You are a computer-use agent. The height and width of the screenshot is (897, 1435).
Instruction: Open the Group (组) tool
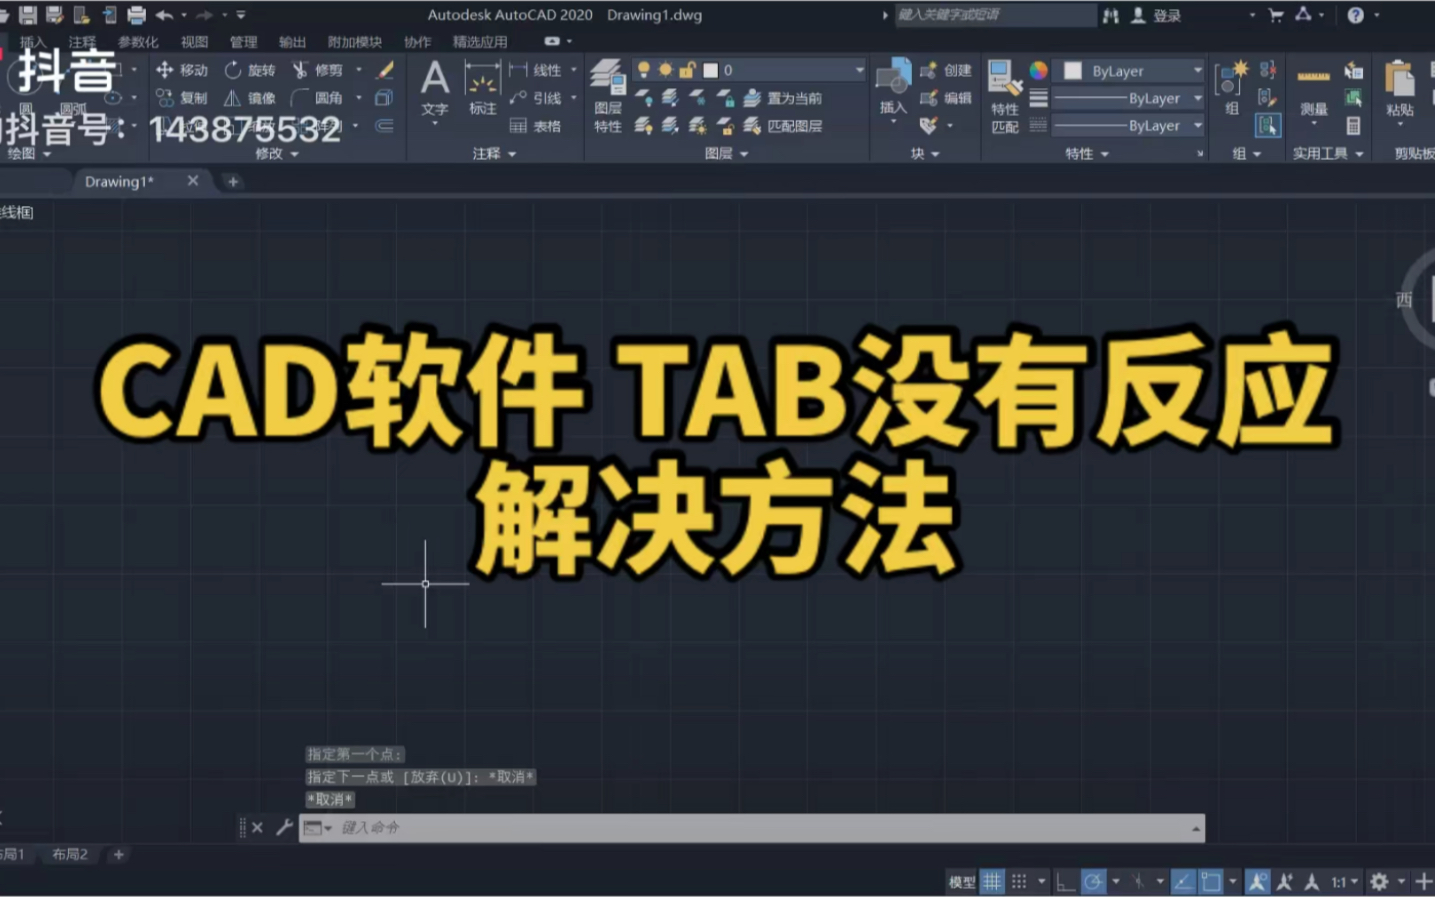point(1232,88)
